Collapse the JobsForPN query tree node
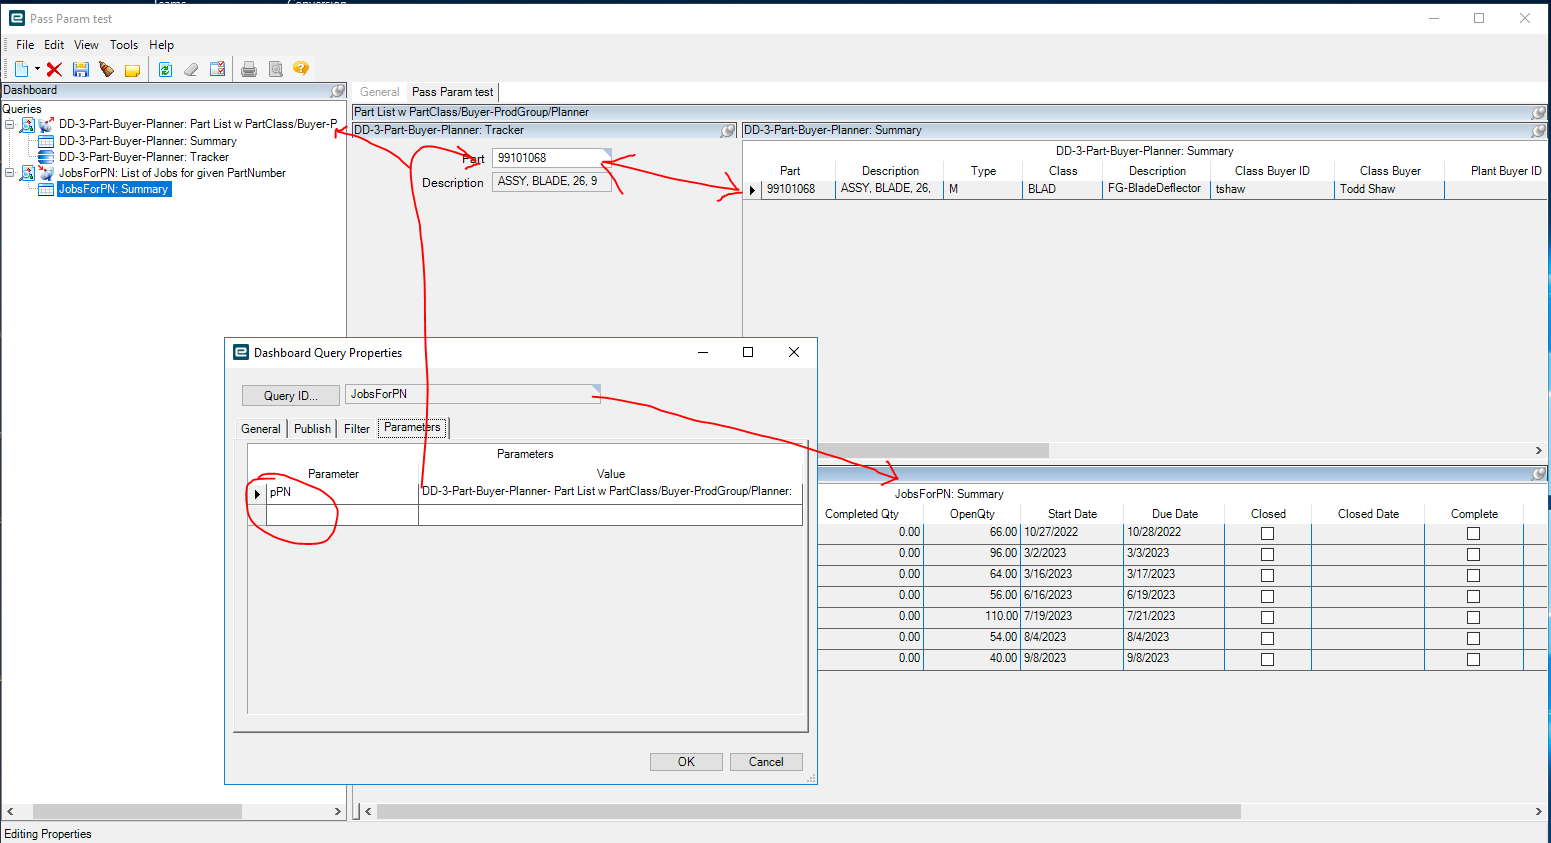1551x843 pixels. click(x=9, y=173)
